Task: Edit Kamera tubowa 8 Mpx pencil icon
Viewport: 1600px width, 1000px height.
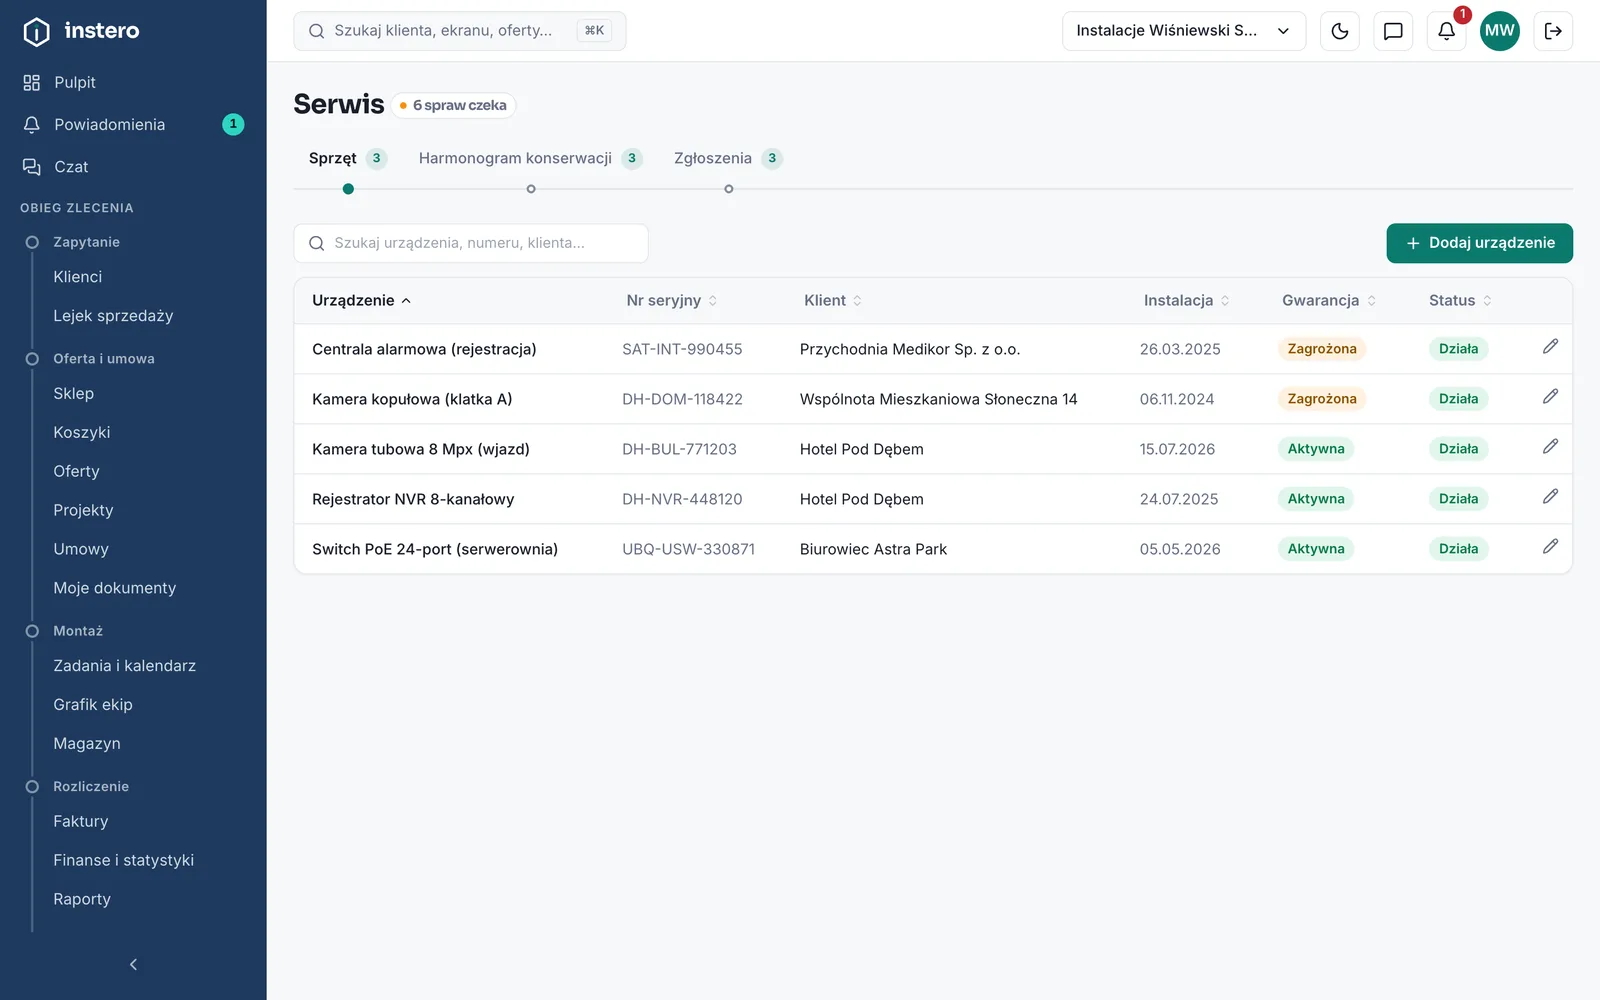Action: (1550, 447)
